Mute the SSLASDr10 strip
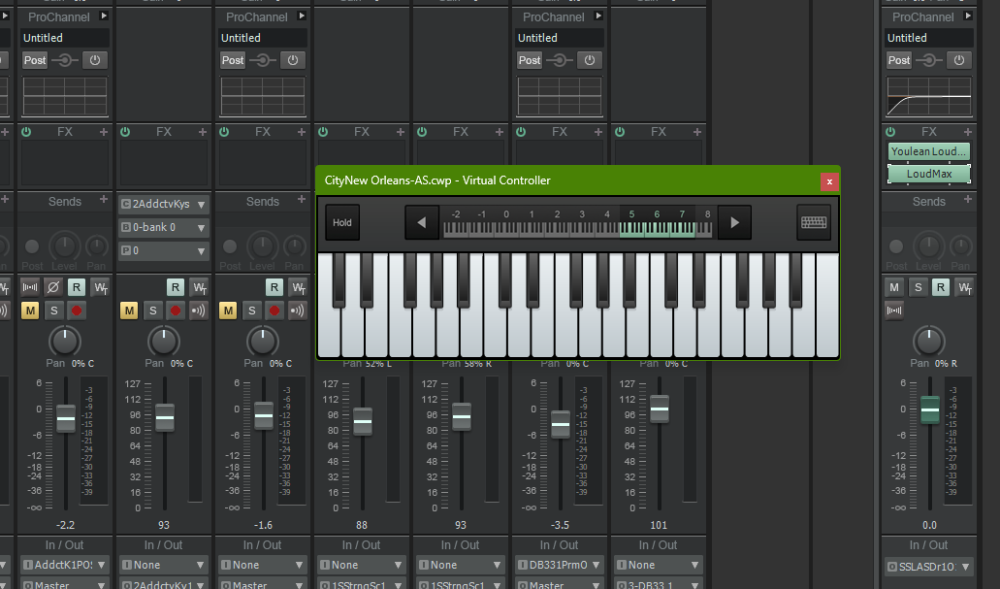This screenshot has width=1000, height=589. pos(894,287)
